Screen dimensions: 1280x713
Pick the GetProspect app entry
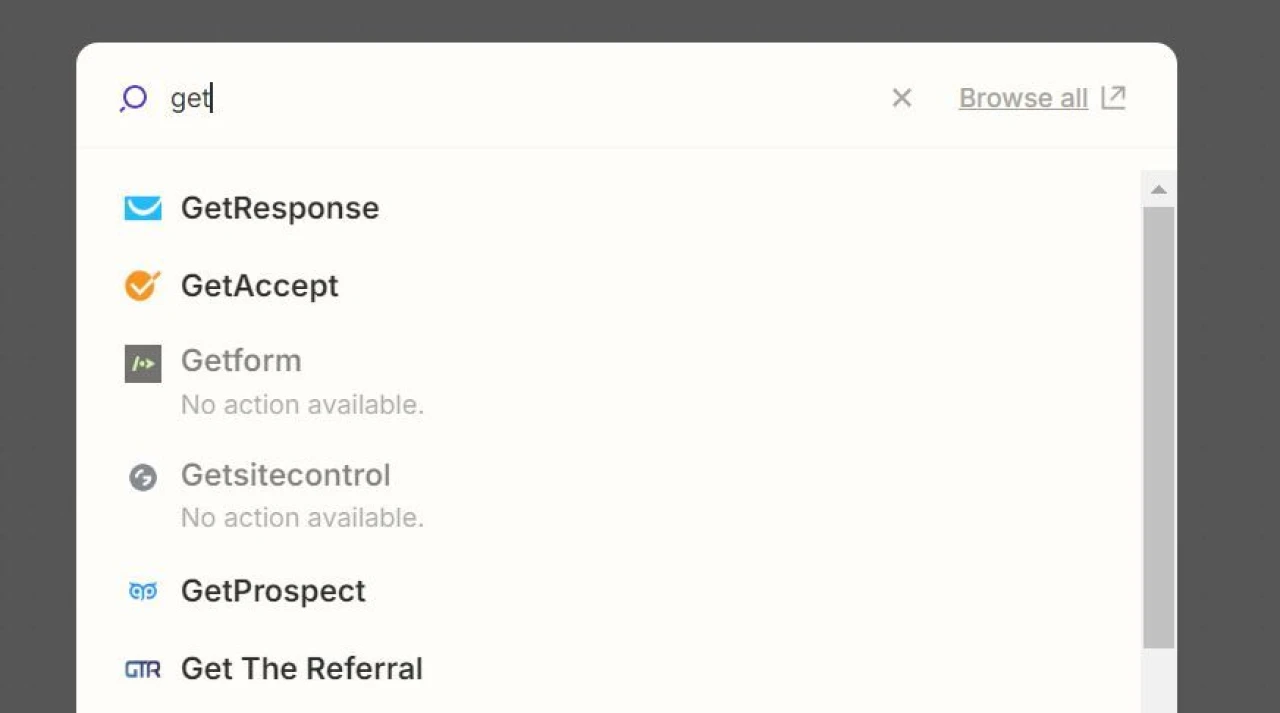click(273, 591)
